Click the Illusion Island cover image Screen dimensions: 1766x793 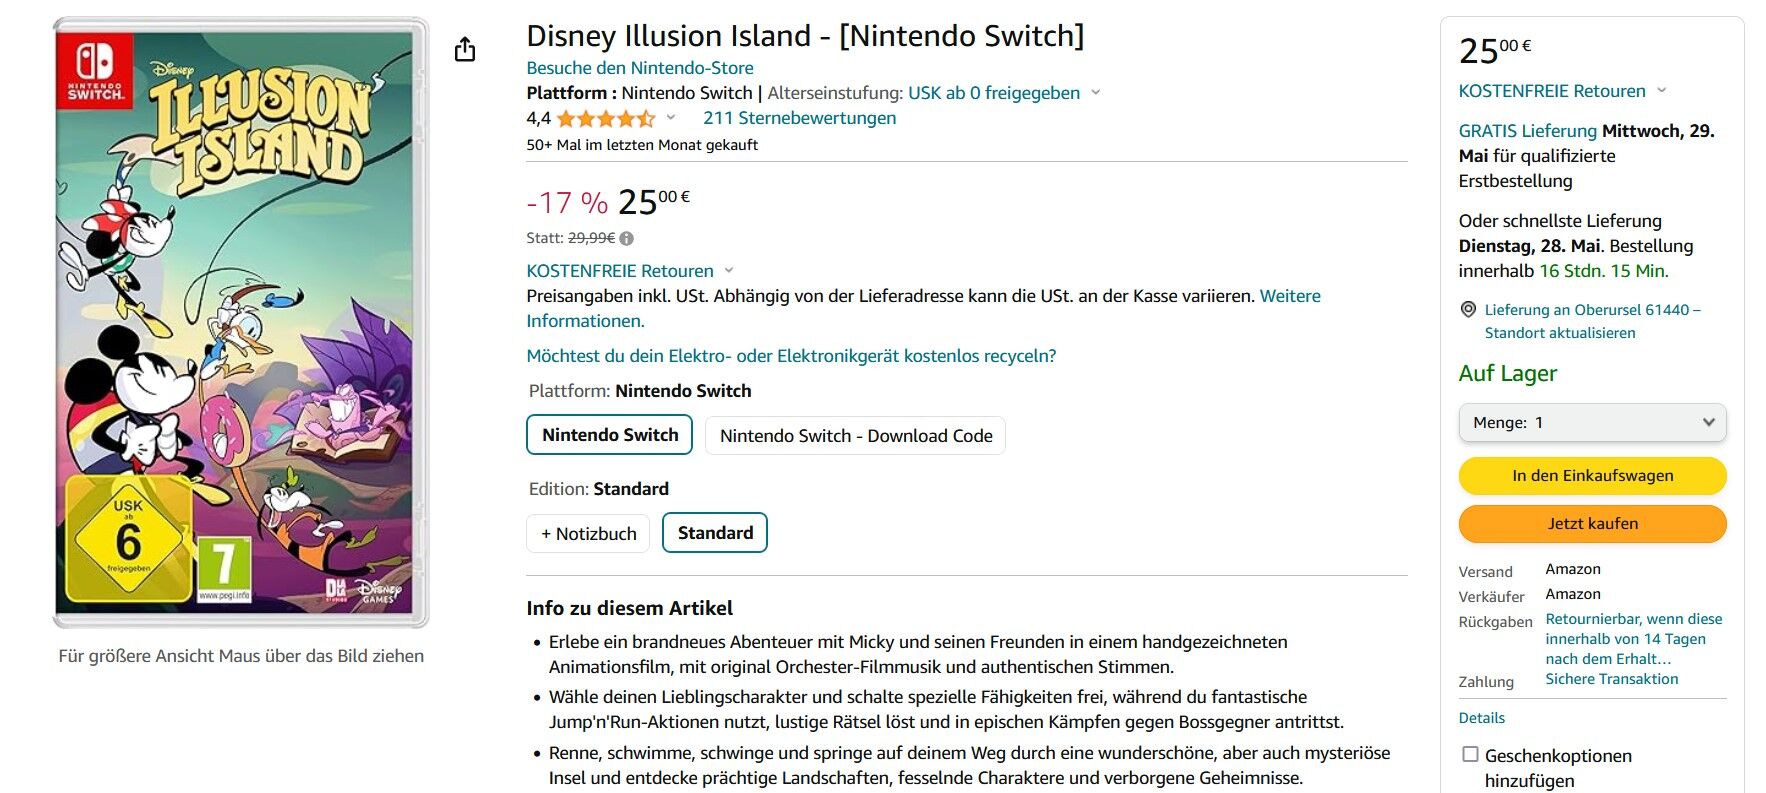[x=241, y=322]
